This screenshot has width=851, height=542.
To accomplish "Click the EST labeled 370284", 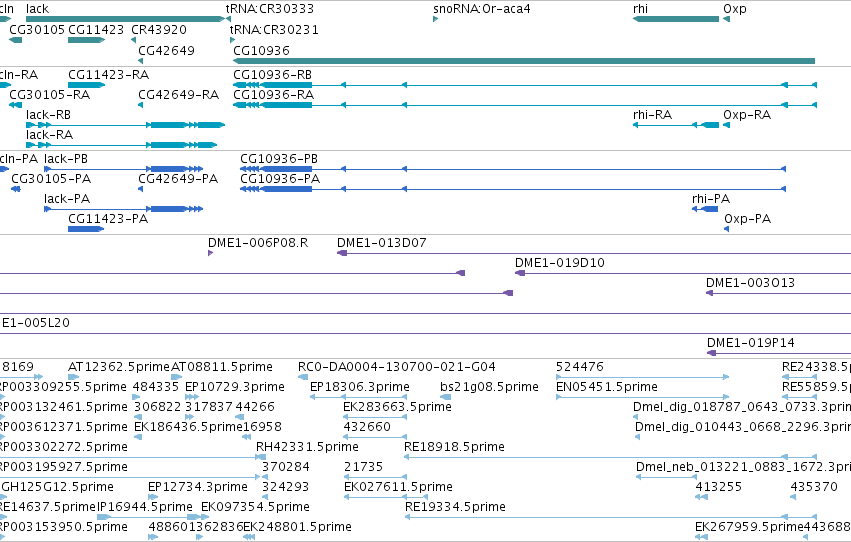I will point(285,467).
